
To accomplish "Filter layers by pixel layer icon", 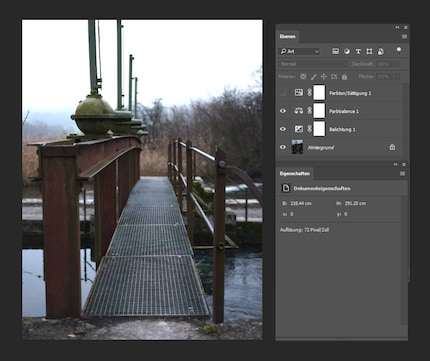I will (x=335, y=51).
